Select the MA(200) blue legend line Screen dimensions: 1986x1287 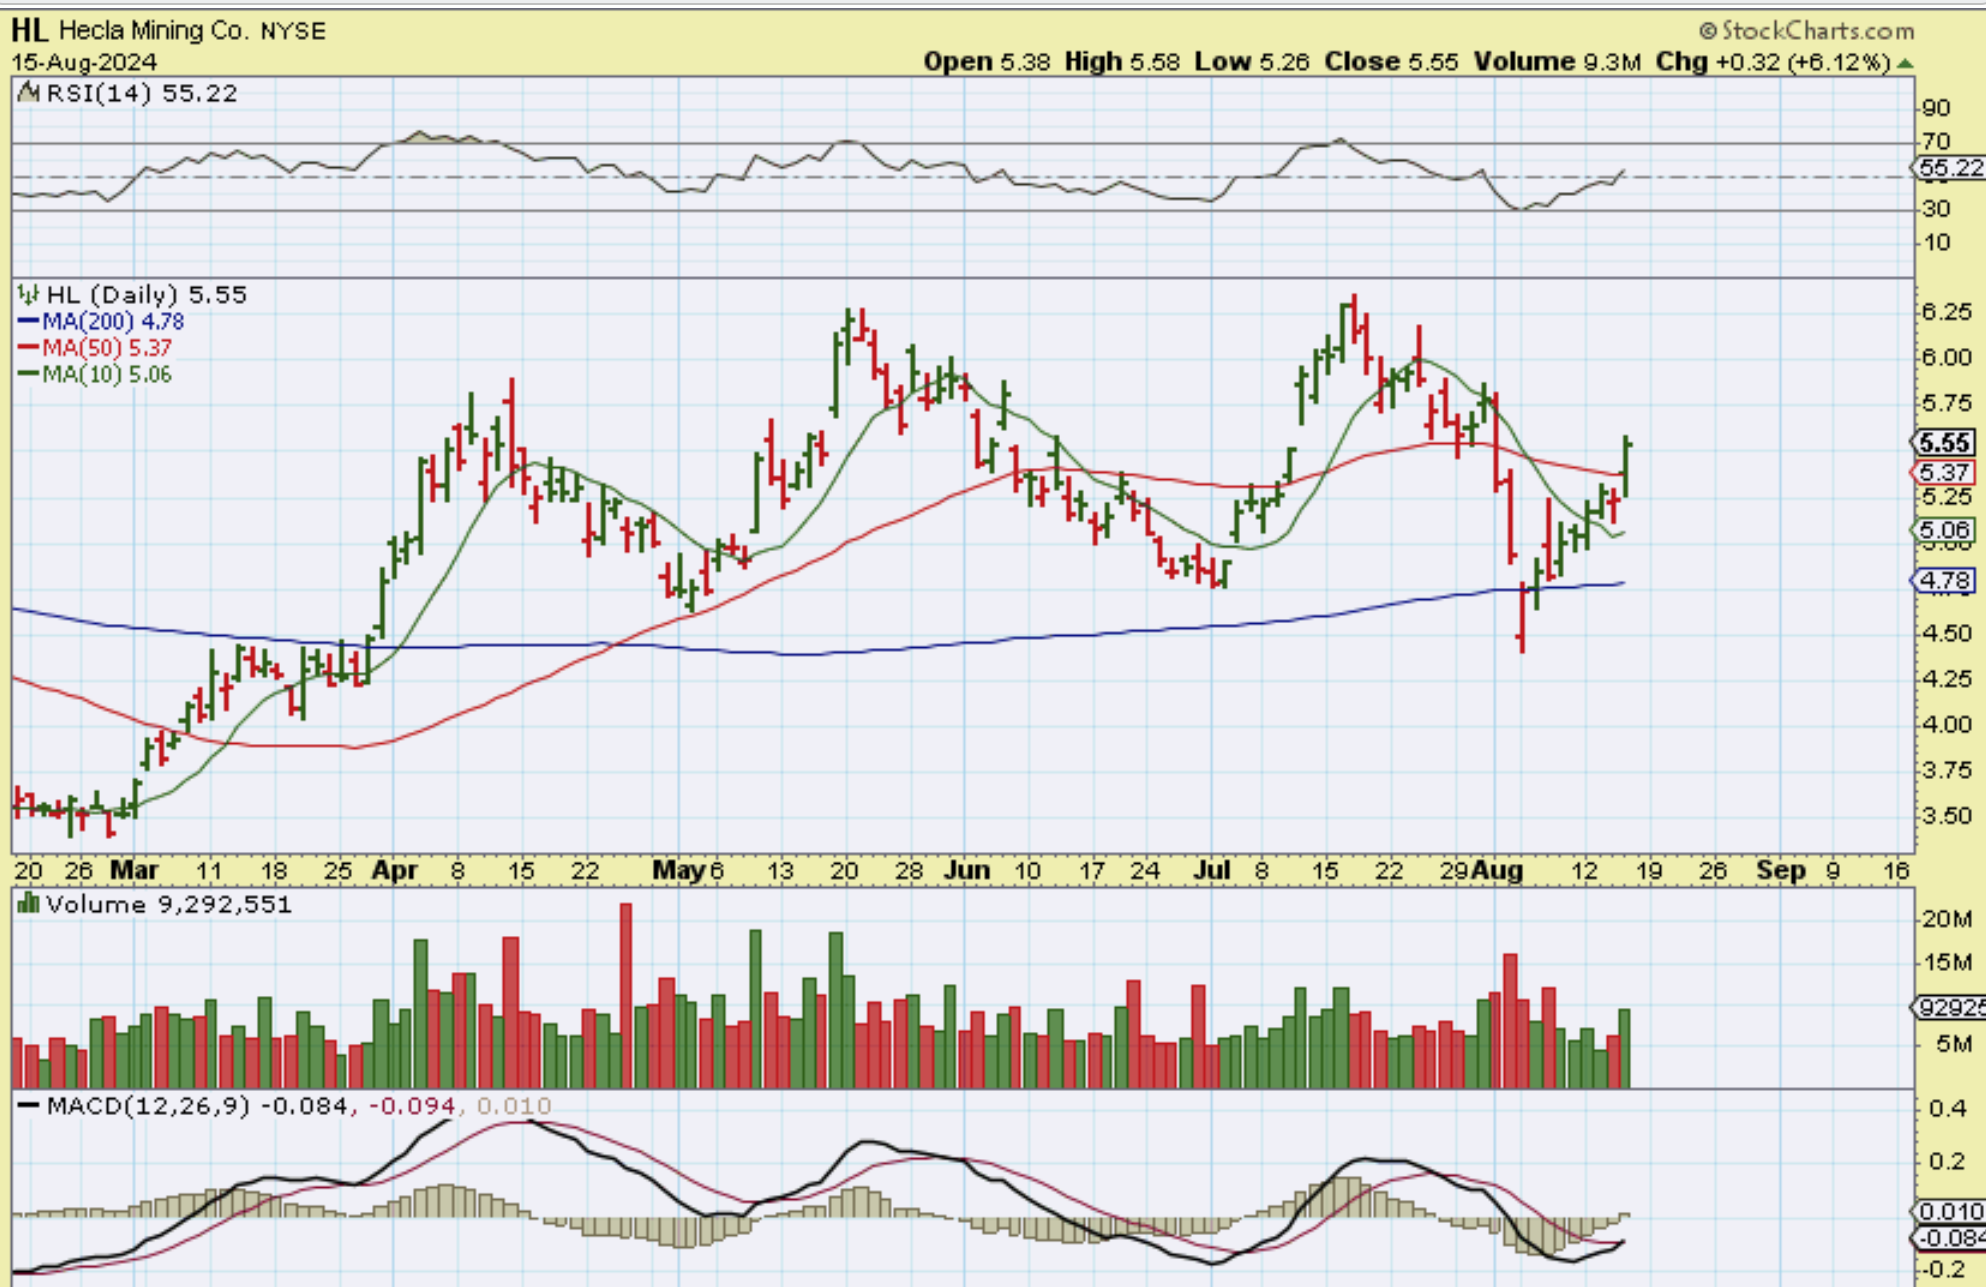28,322
